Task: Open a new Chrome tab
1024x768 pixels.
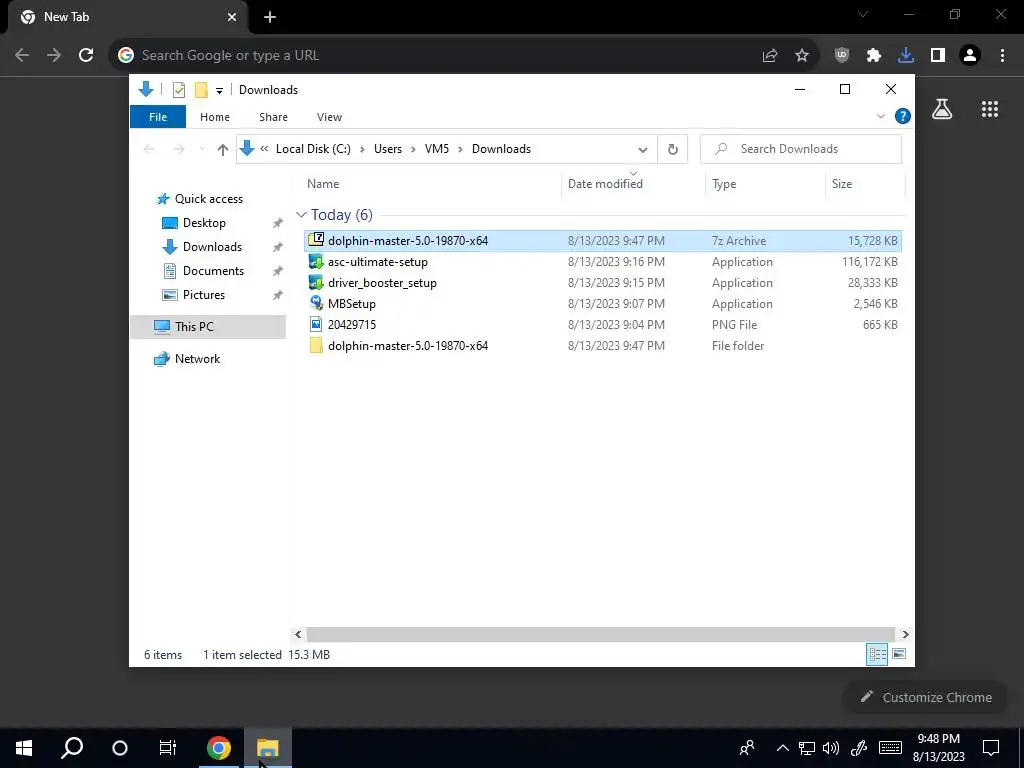Action: coord(270,17)
